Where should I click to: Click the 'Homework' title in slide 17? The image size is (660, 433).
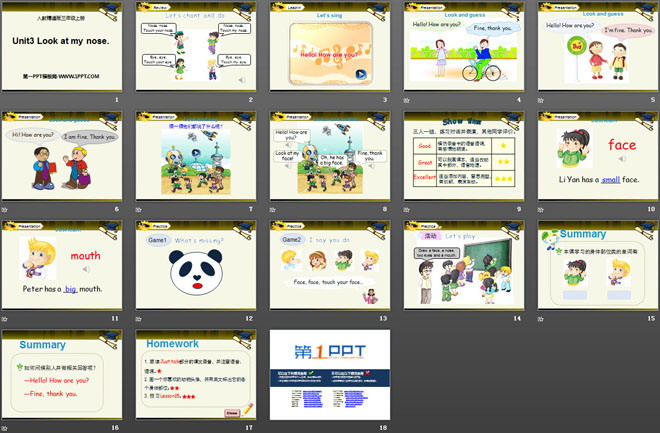point(173,344)
